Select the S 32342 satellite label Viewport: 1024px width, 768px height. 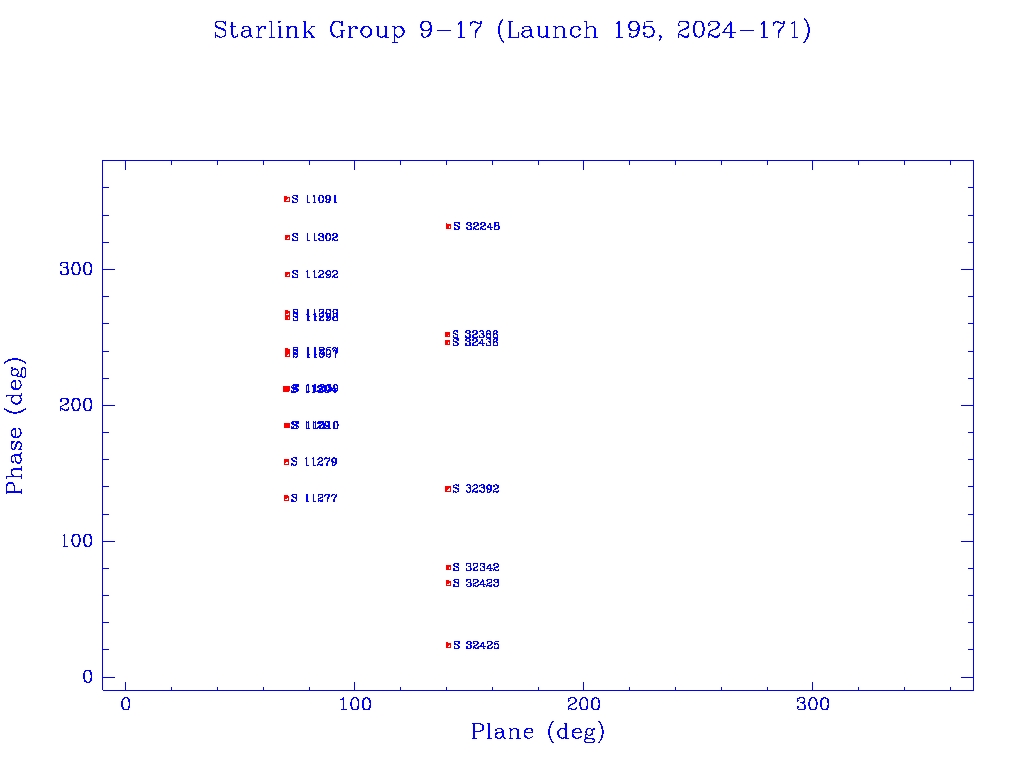[476, 568]
